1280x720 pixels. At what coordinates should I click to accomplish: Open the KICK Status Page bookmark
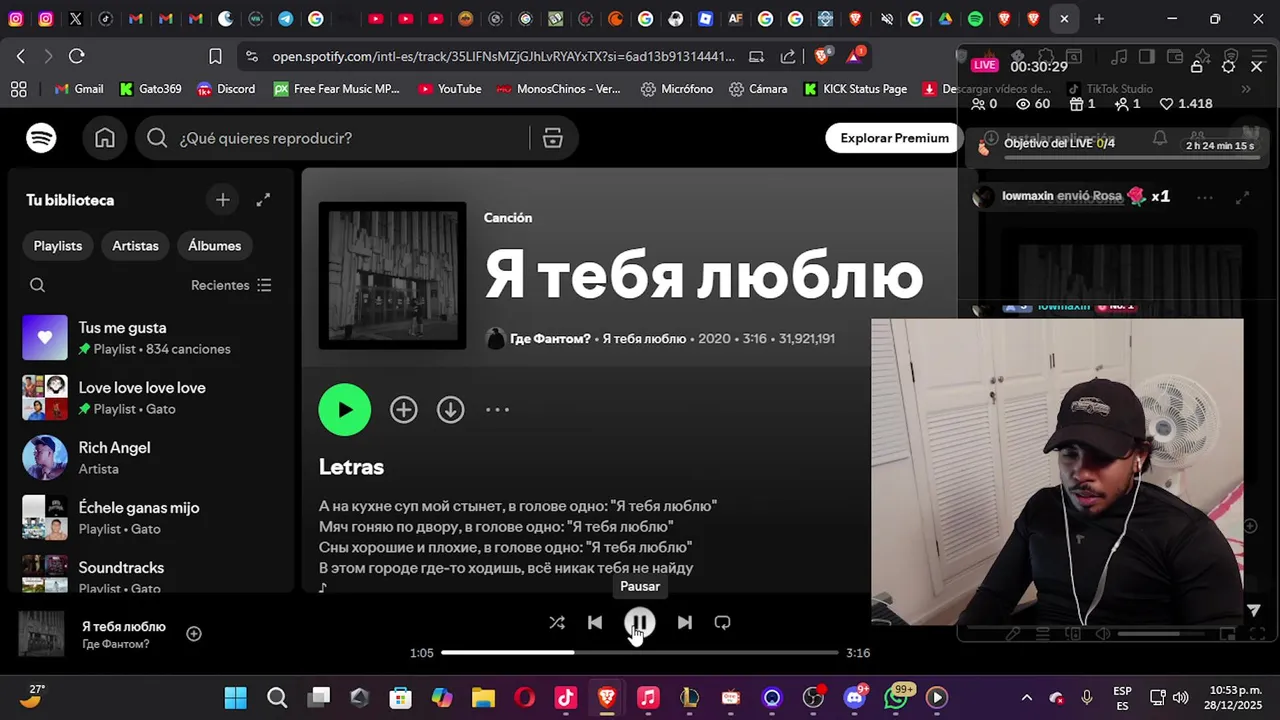point(855,89)
